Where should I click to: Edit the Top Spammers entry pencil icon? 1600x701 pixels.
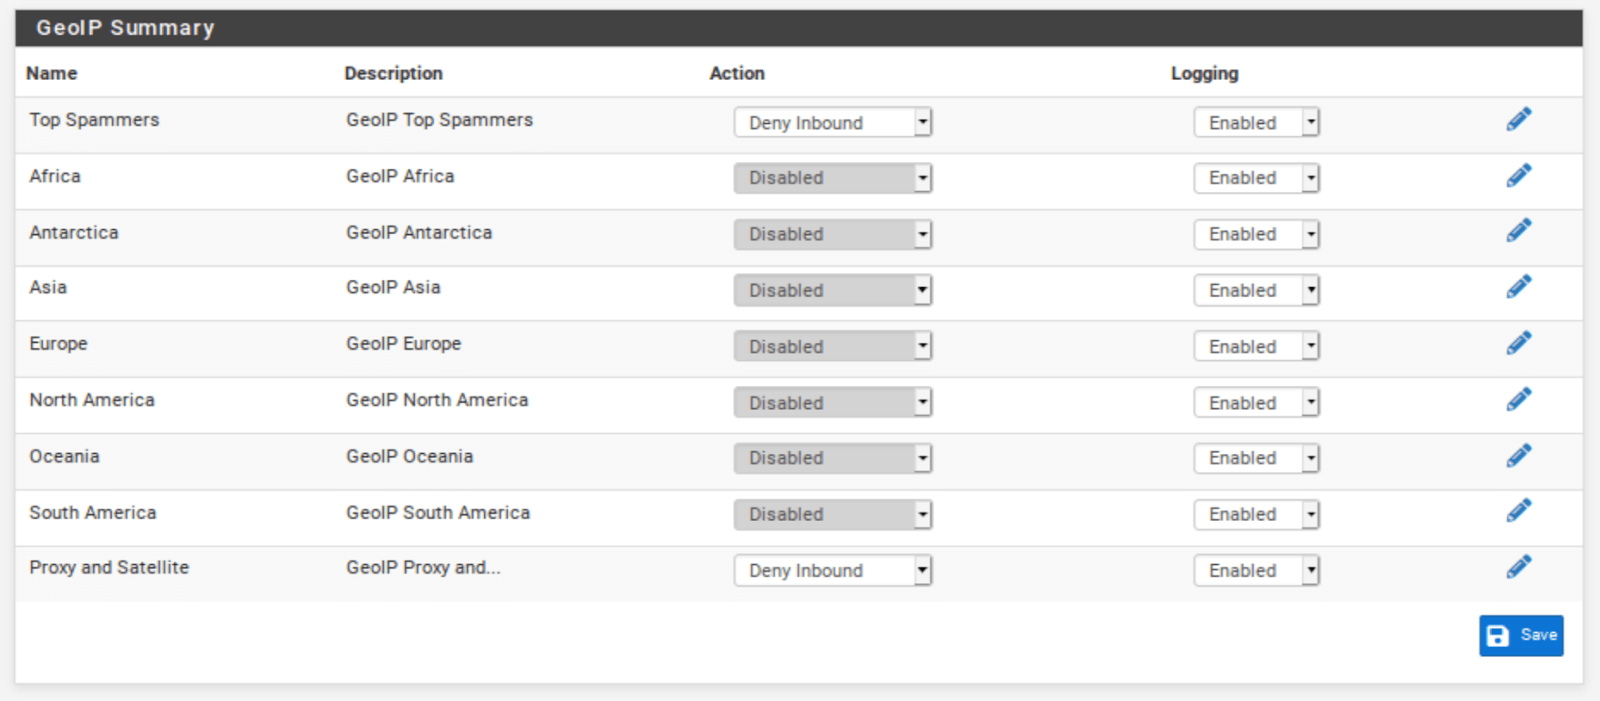click(1519, 119)
